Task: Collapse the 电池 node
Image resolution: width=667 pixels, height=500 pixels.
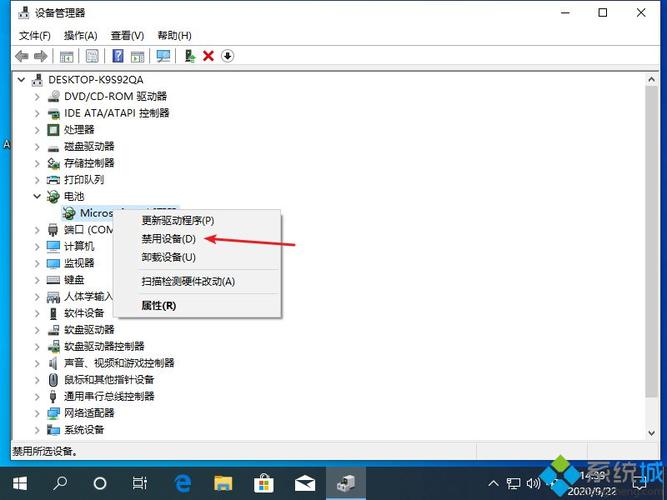Action: click(37, 197)
